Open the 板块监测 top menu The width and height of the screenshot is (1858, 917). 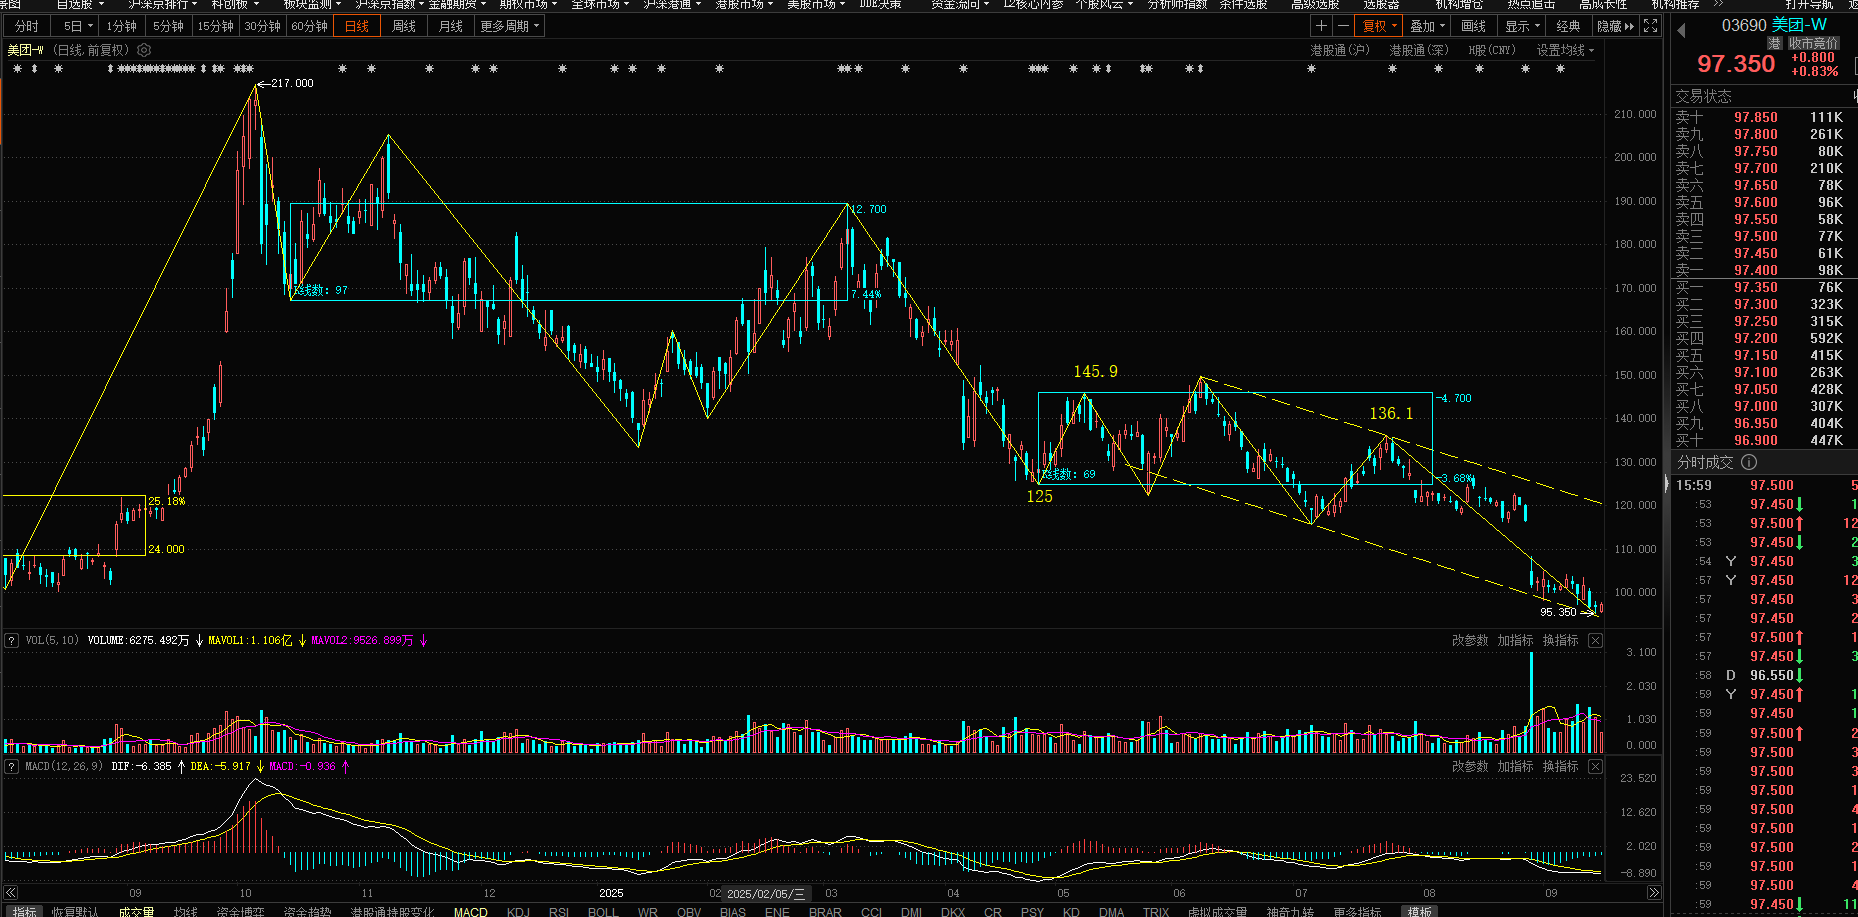coord(312,4)
